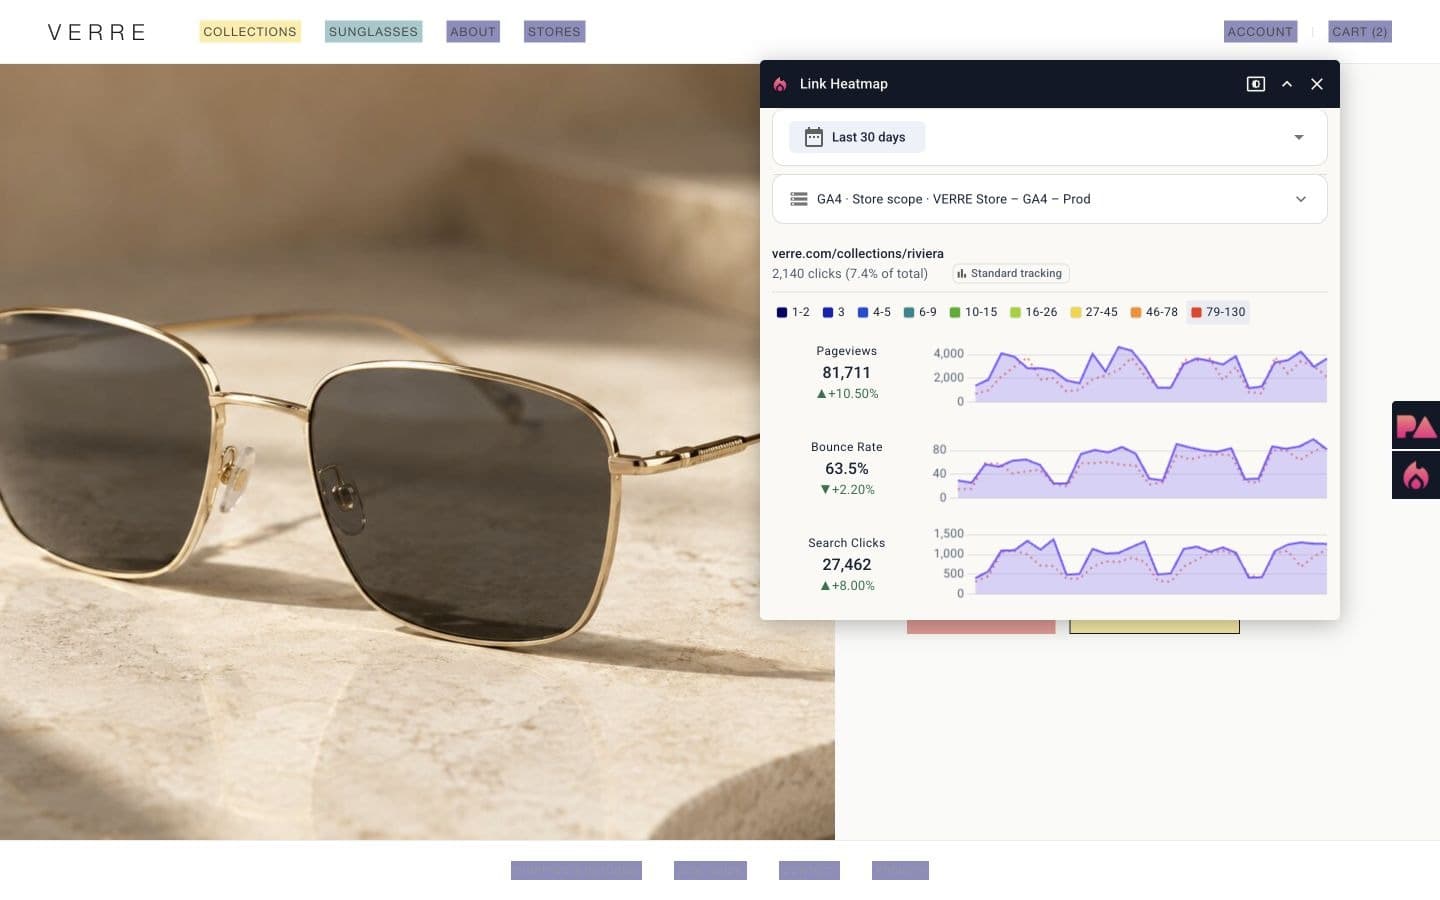Open SUNGLASSES in the site navigation

[x=373, y=32]
